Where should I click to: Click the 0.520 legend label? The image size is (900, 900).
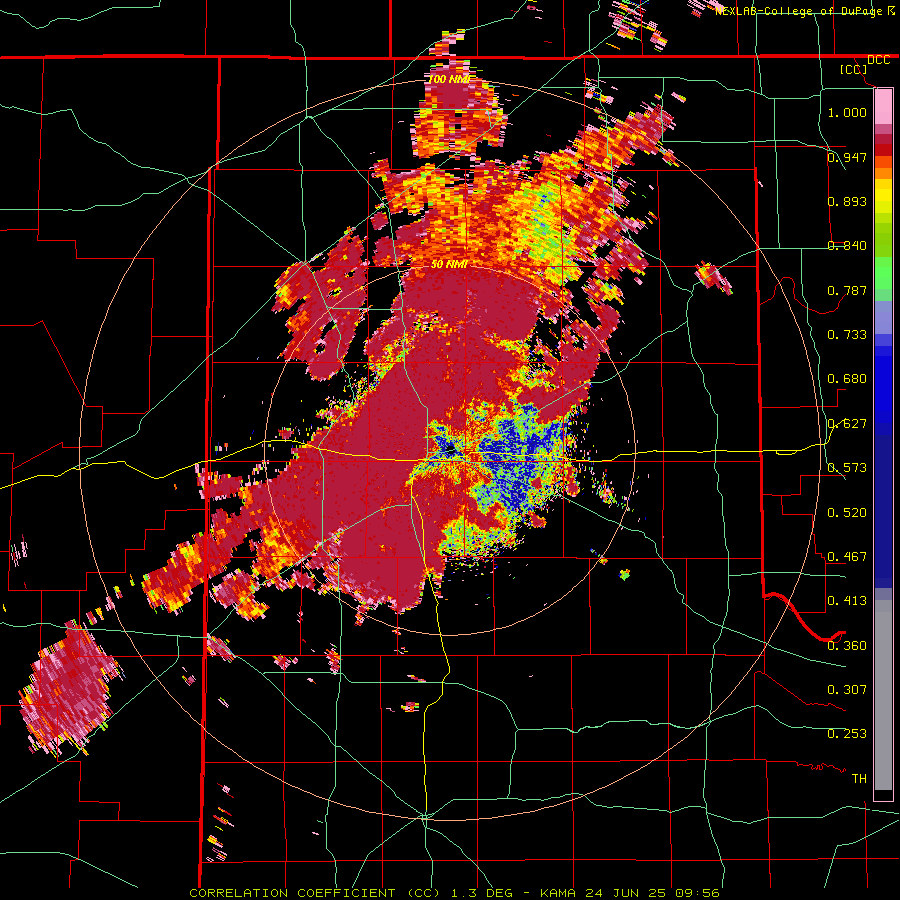click(847, 513)
